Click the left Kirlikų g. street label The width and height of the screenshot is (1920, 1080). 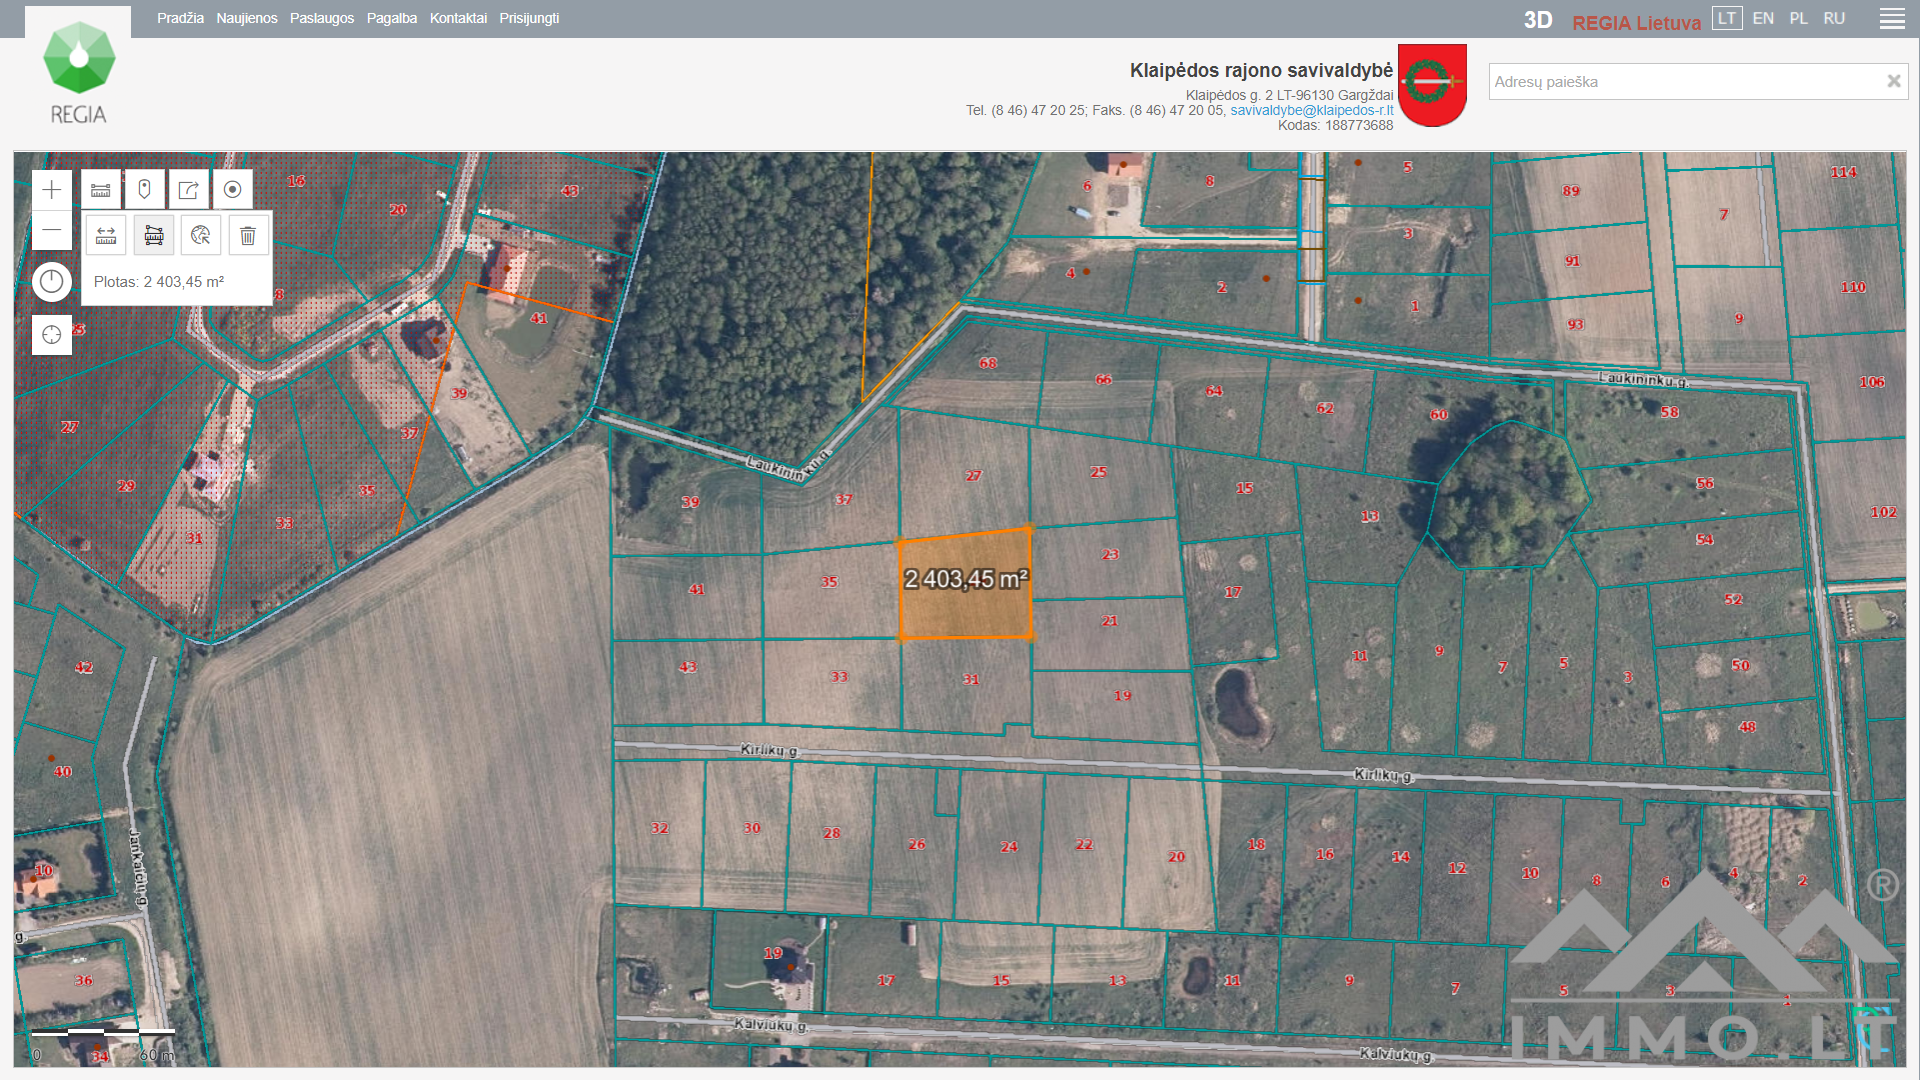[769, 750]
